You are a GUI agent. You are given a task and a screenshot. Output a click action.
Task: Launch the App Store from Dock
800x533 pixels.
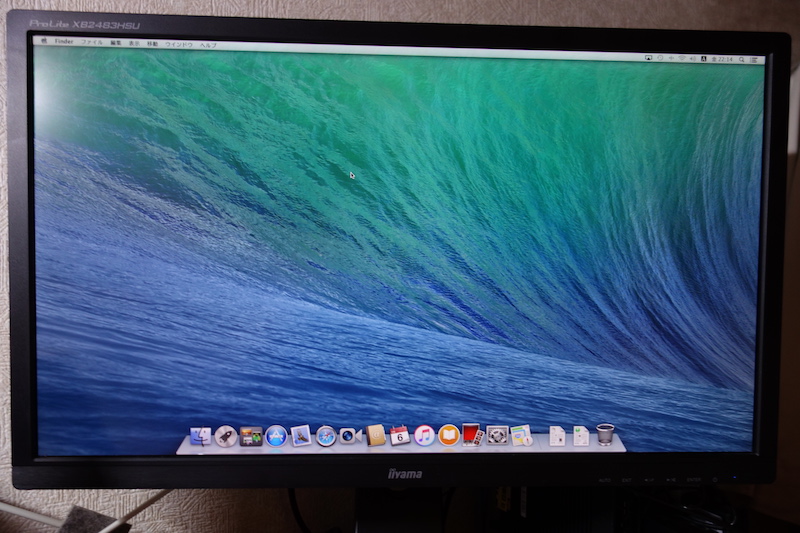coord(276,437)
